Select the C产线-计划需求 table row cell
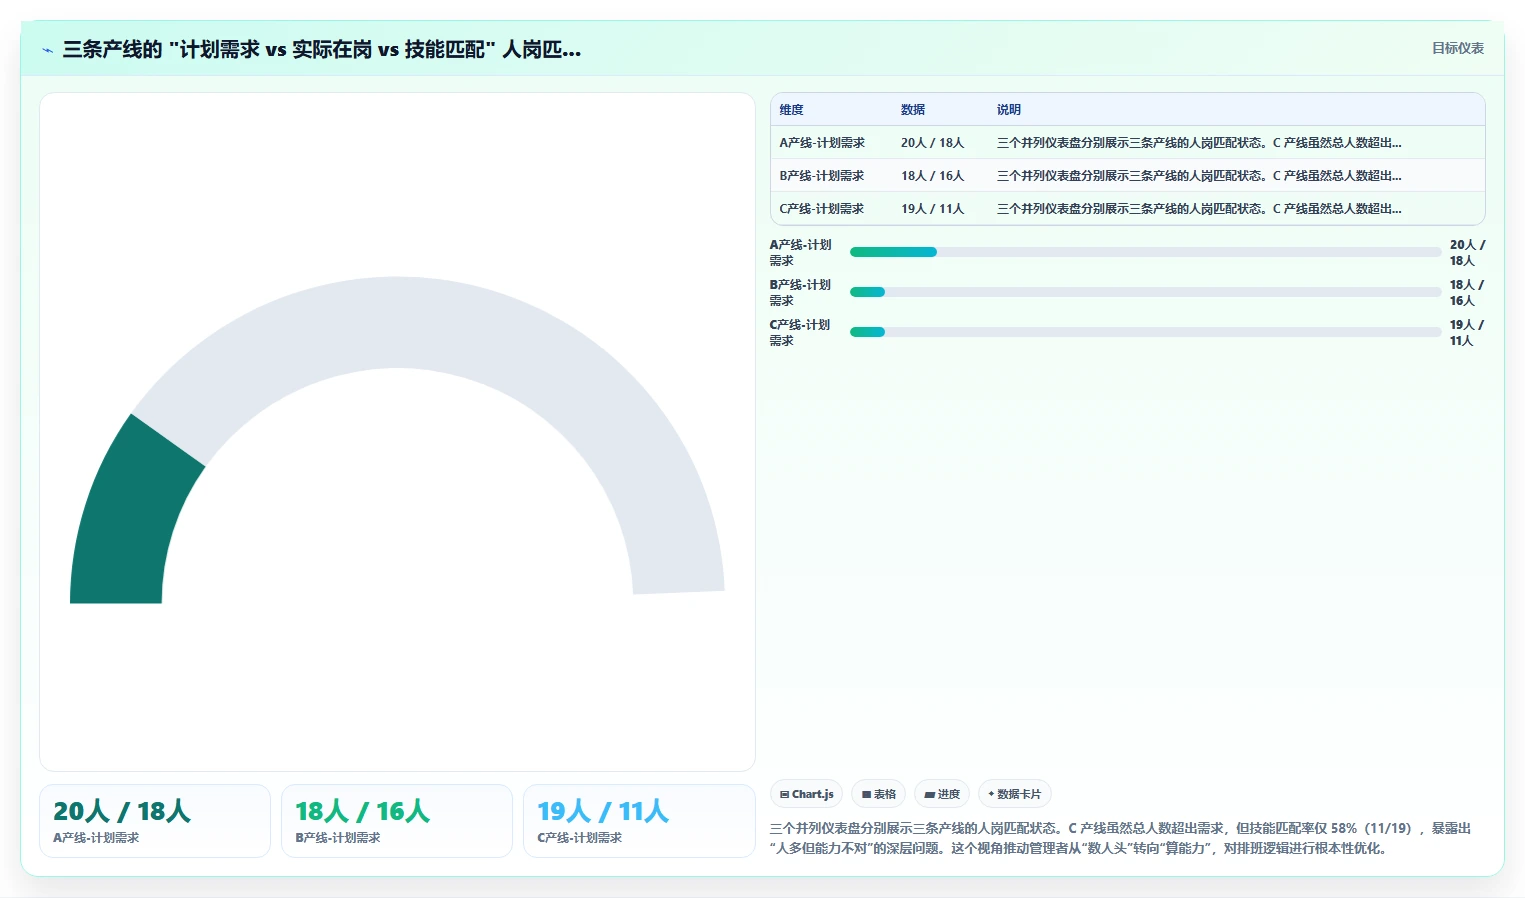This screenshot has width=1525, height=898. [x=822, y=209]
